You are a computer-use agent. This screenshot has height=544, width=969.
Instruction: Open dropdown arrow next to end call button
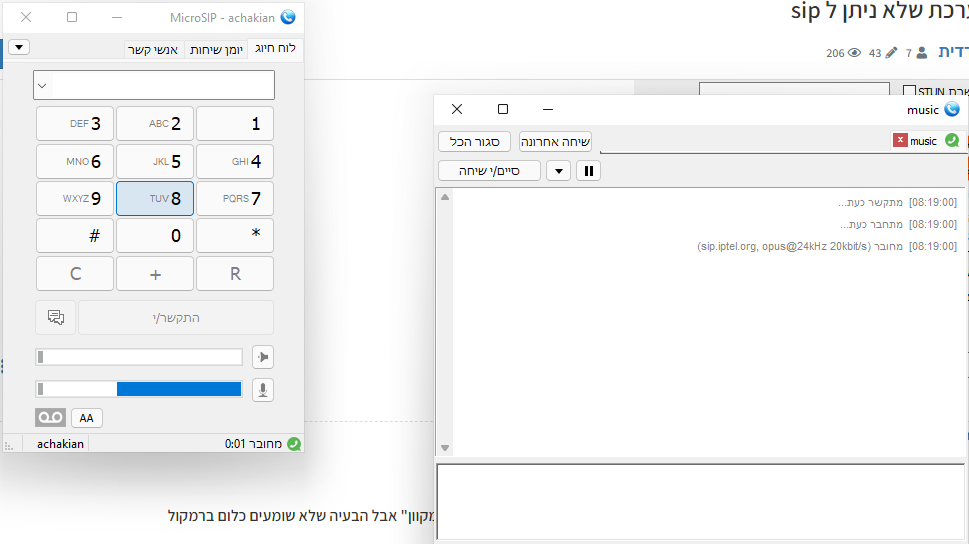pos(559,171)
